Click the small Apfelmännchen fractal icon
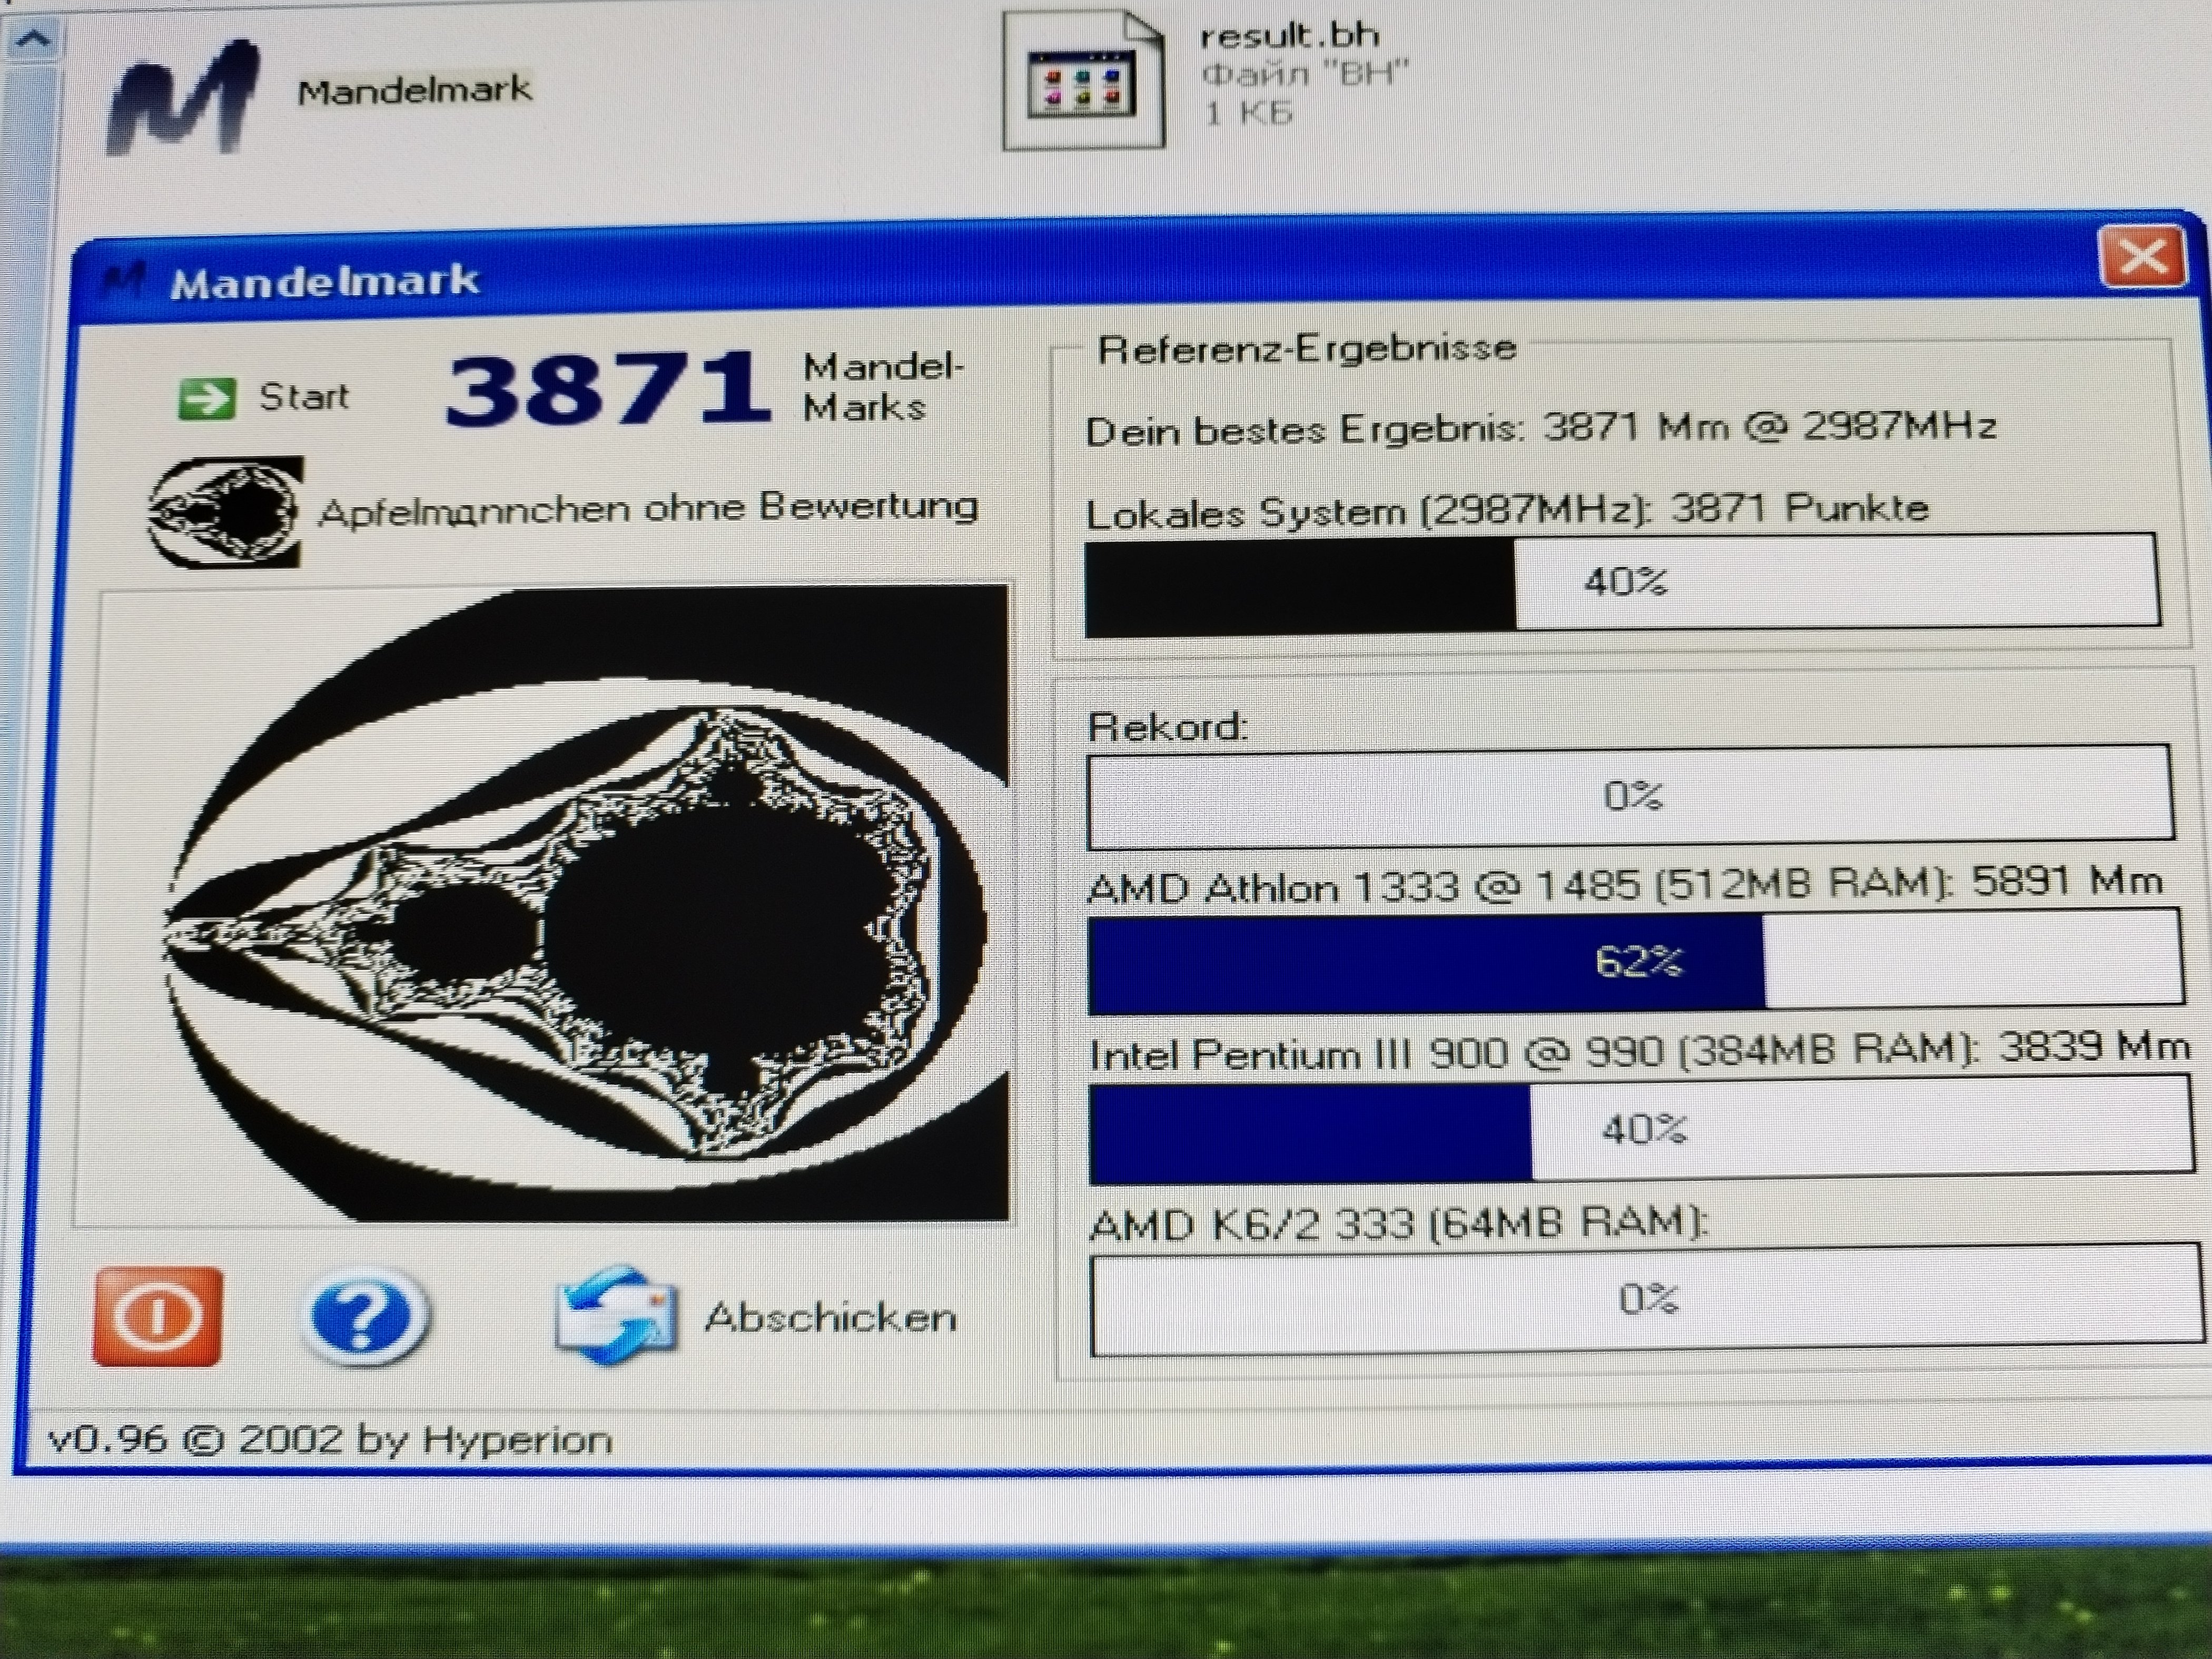This screenshot has height=1659, width=2212. coord(226,512)
